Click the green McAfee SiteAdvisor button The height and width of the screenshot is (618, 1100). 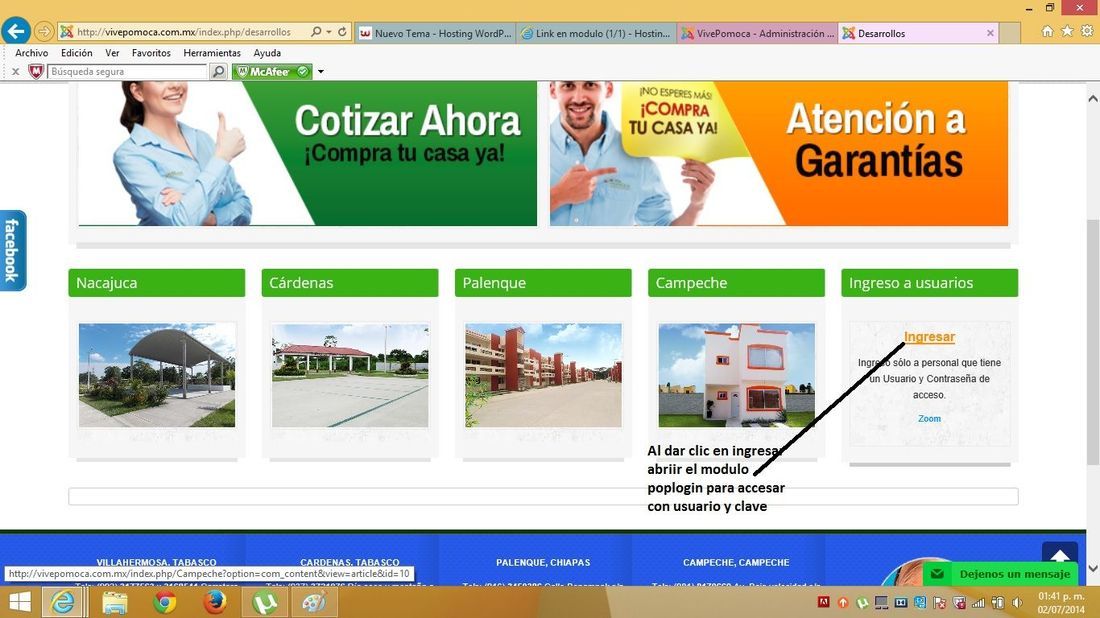coord(272,72)
